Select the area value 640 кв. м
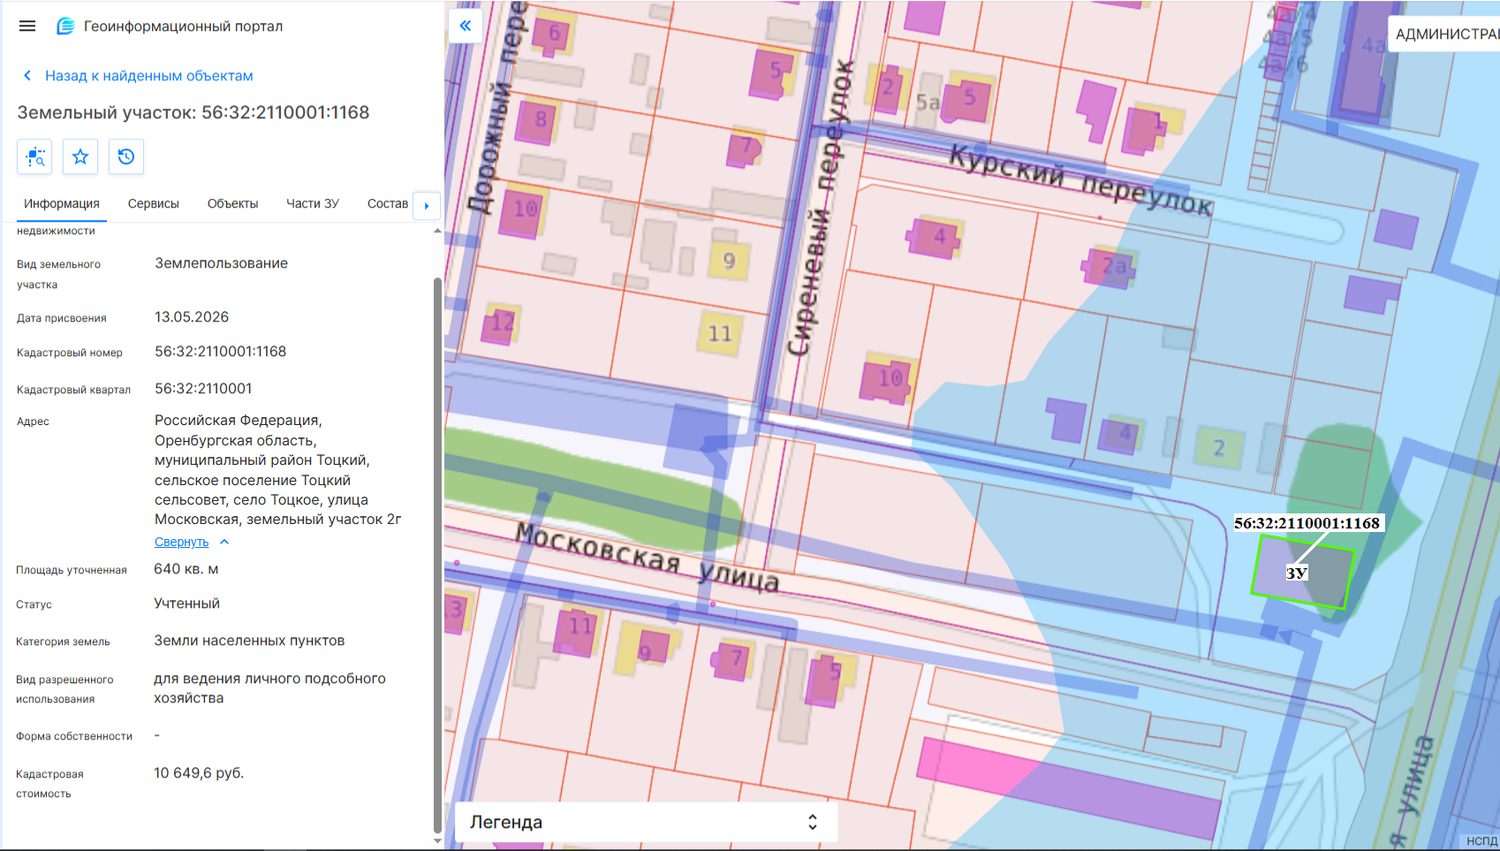The height and width of the screenshot is (851, 1500). click(186, 569)
